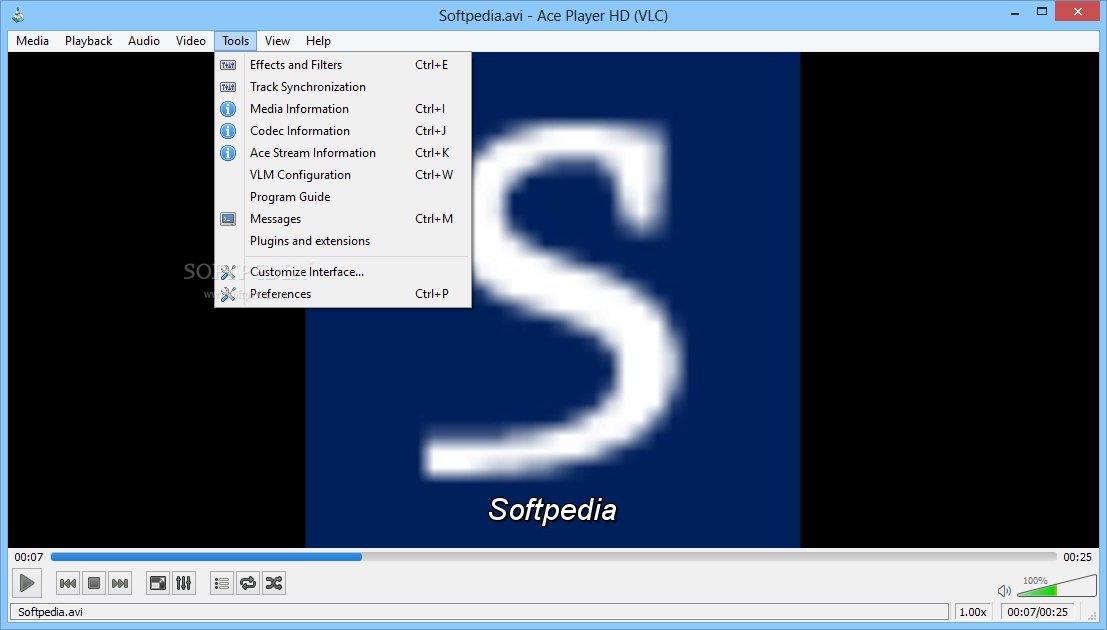The height and width of the screenshot is (630, 1107).
Task: Select Program Guide menu entry
Action: pyautogui.click(x=342, y=197)
